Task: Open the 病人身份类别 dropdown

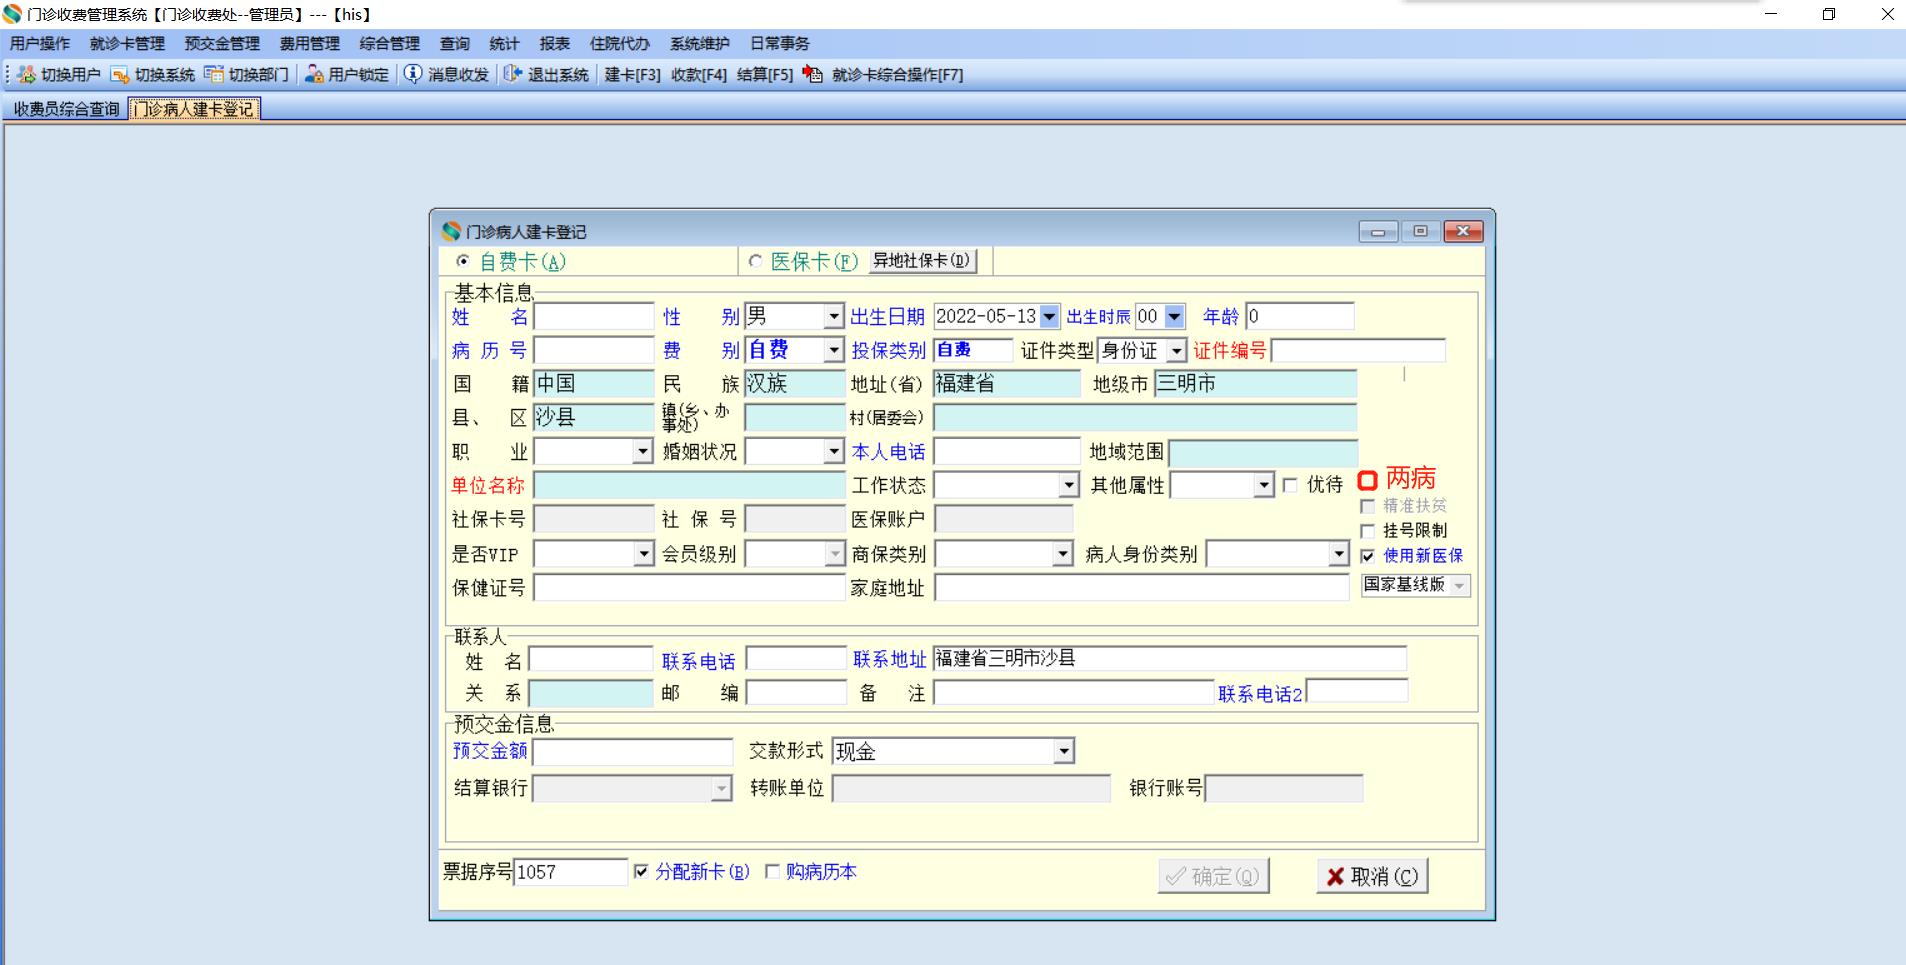Action: 1338,554
